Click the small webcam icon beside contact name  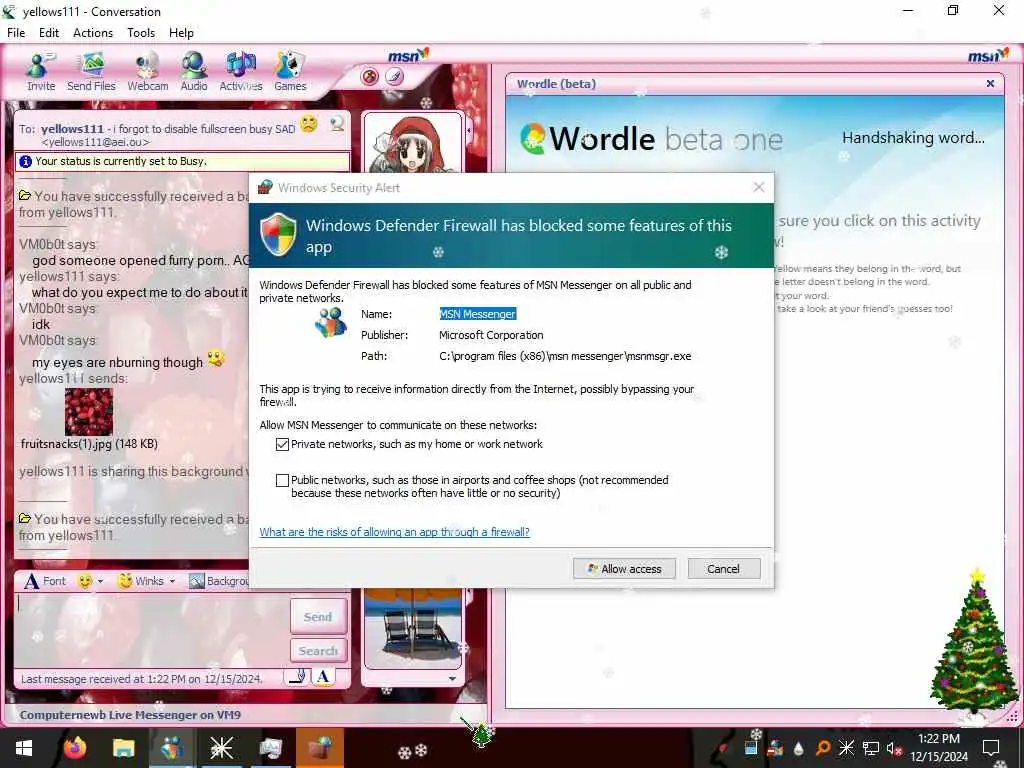tap(337, 123)
